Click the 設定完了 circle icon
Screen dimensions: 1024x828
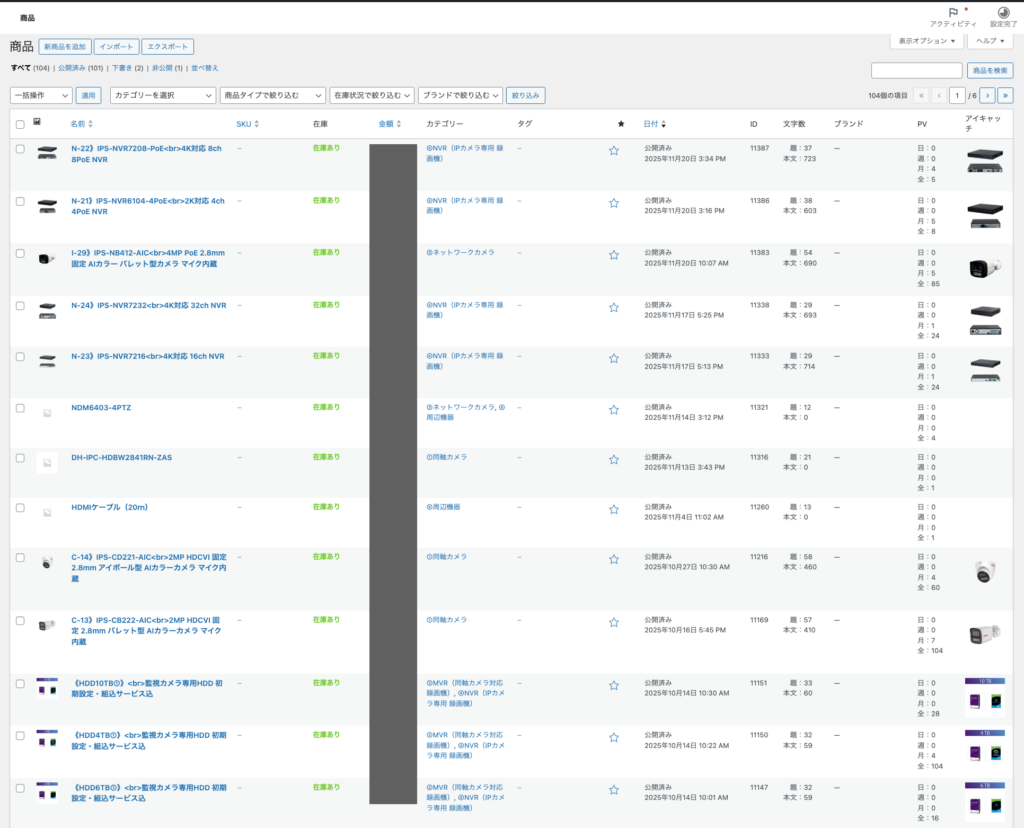tap(1001, 13)
